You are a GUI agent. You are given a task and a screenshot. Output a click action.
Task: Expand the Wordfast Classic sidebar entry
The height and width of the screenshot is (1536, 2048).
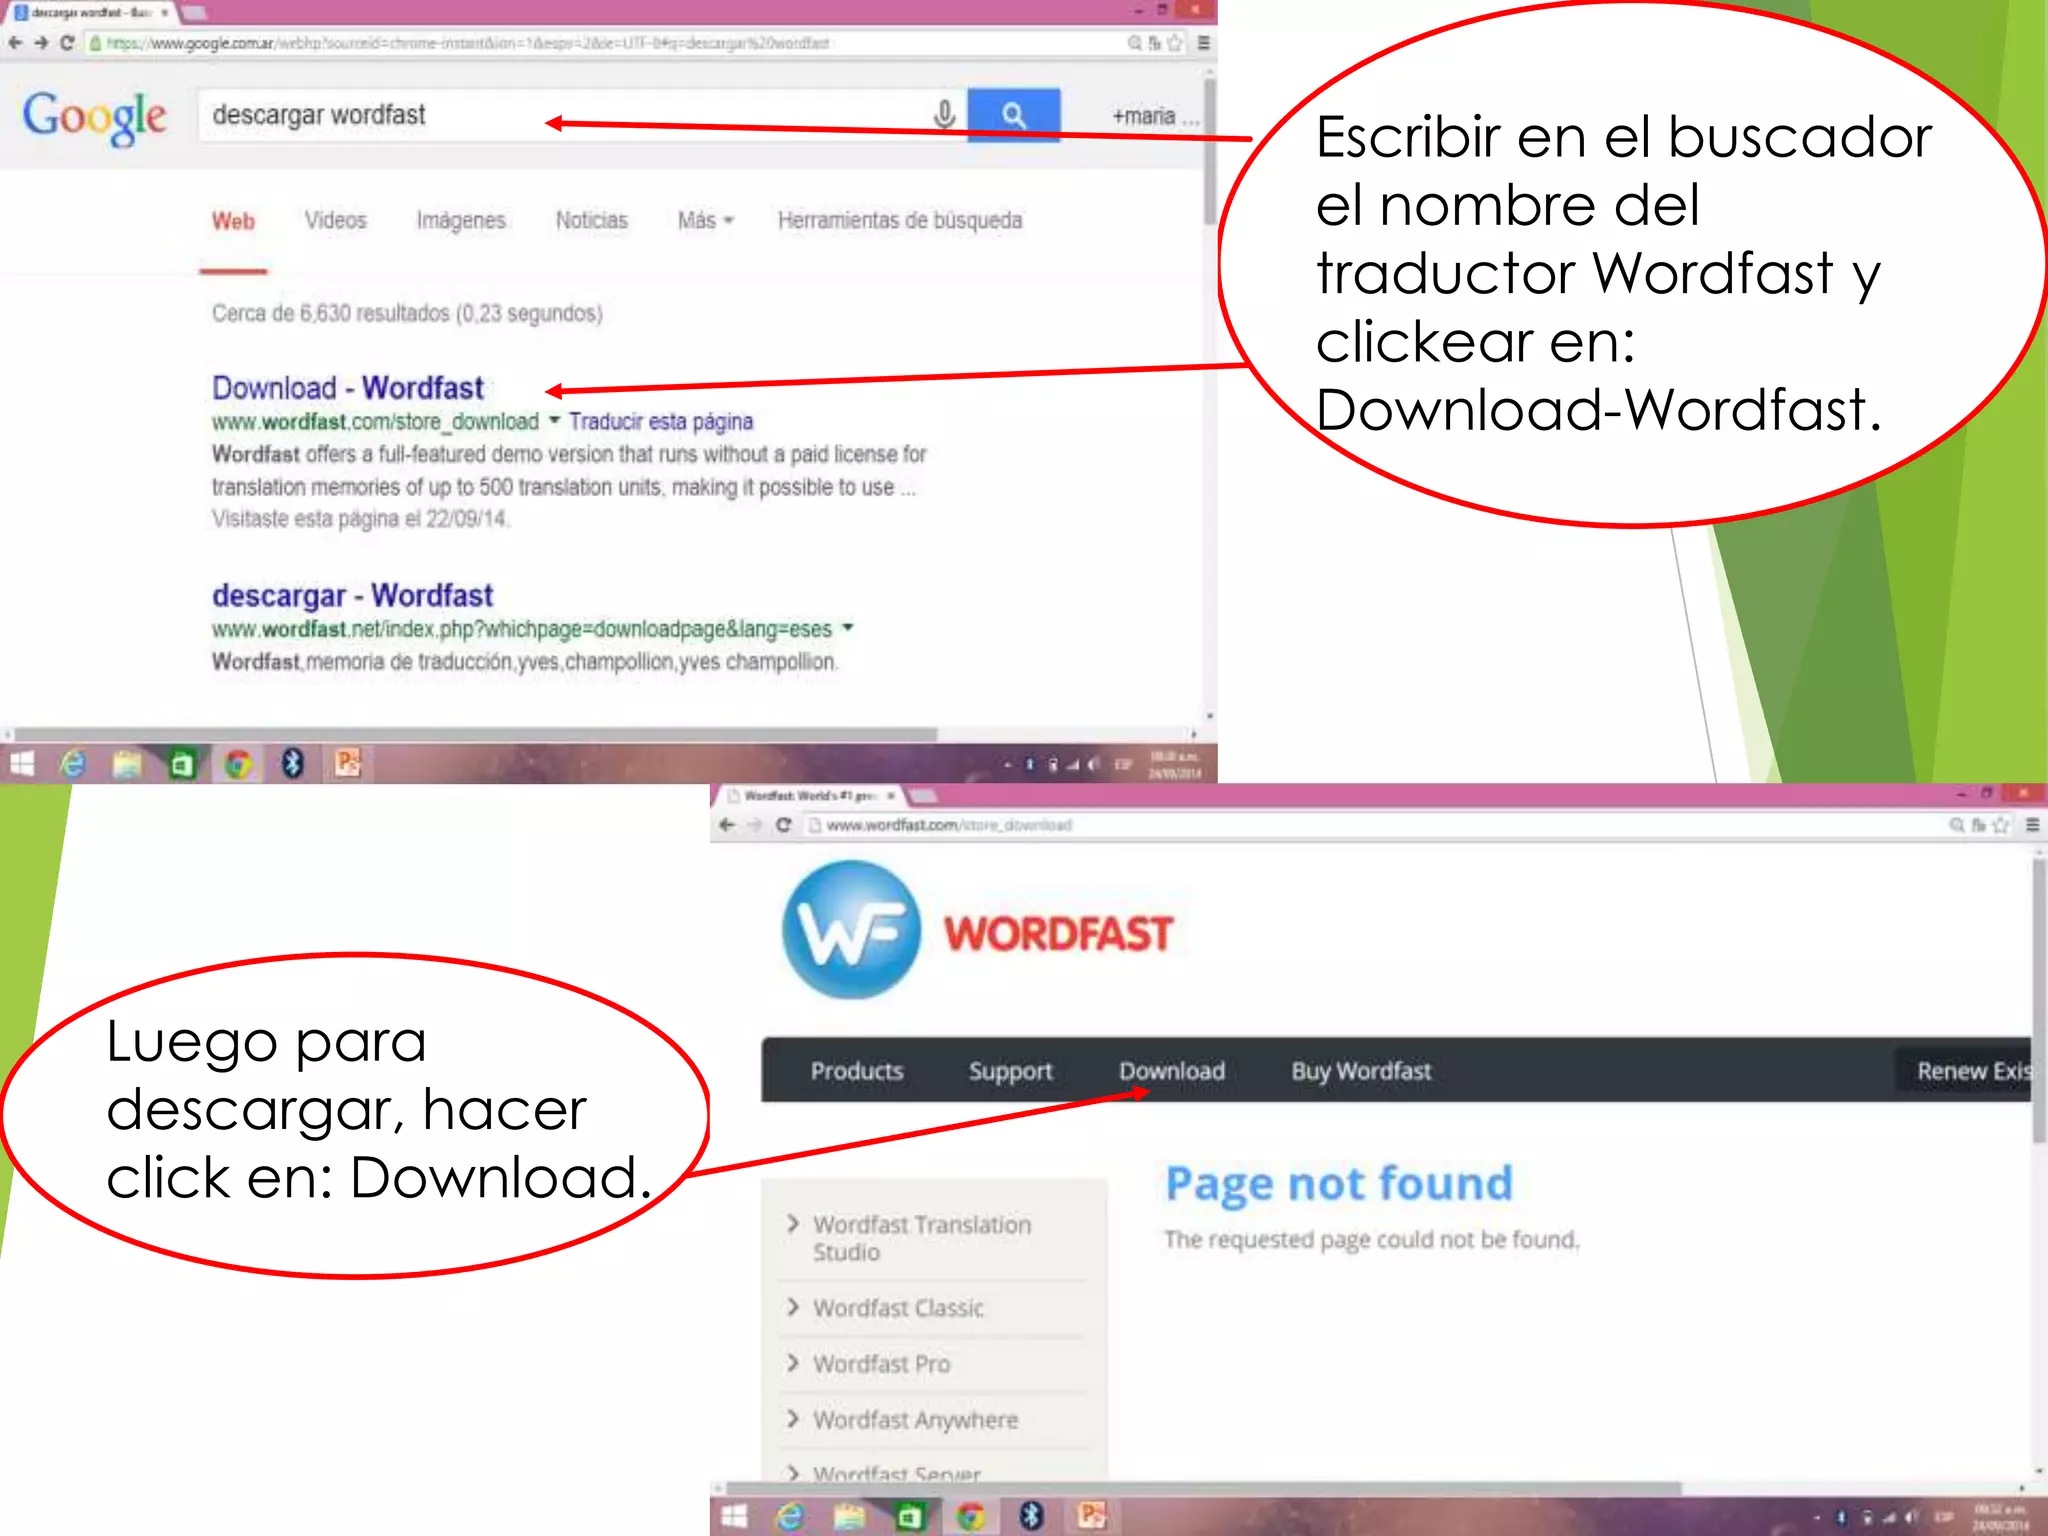897,1308
